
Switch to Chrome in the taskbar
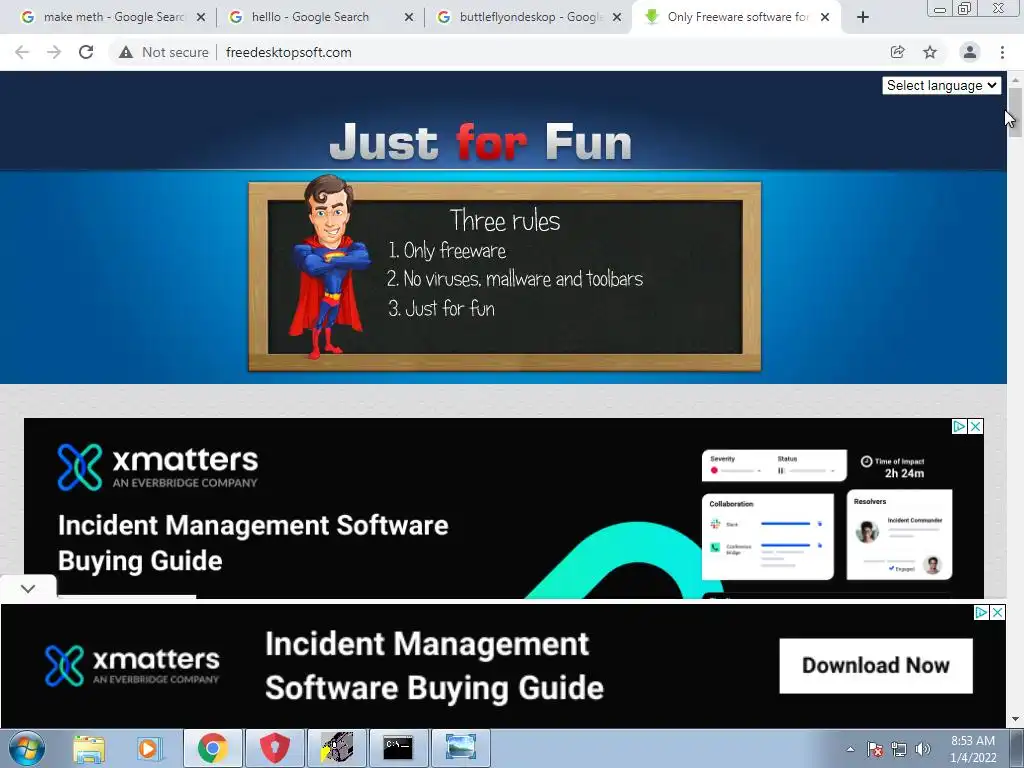click(213, 748)
